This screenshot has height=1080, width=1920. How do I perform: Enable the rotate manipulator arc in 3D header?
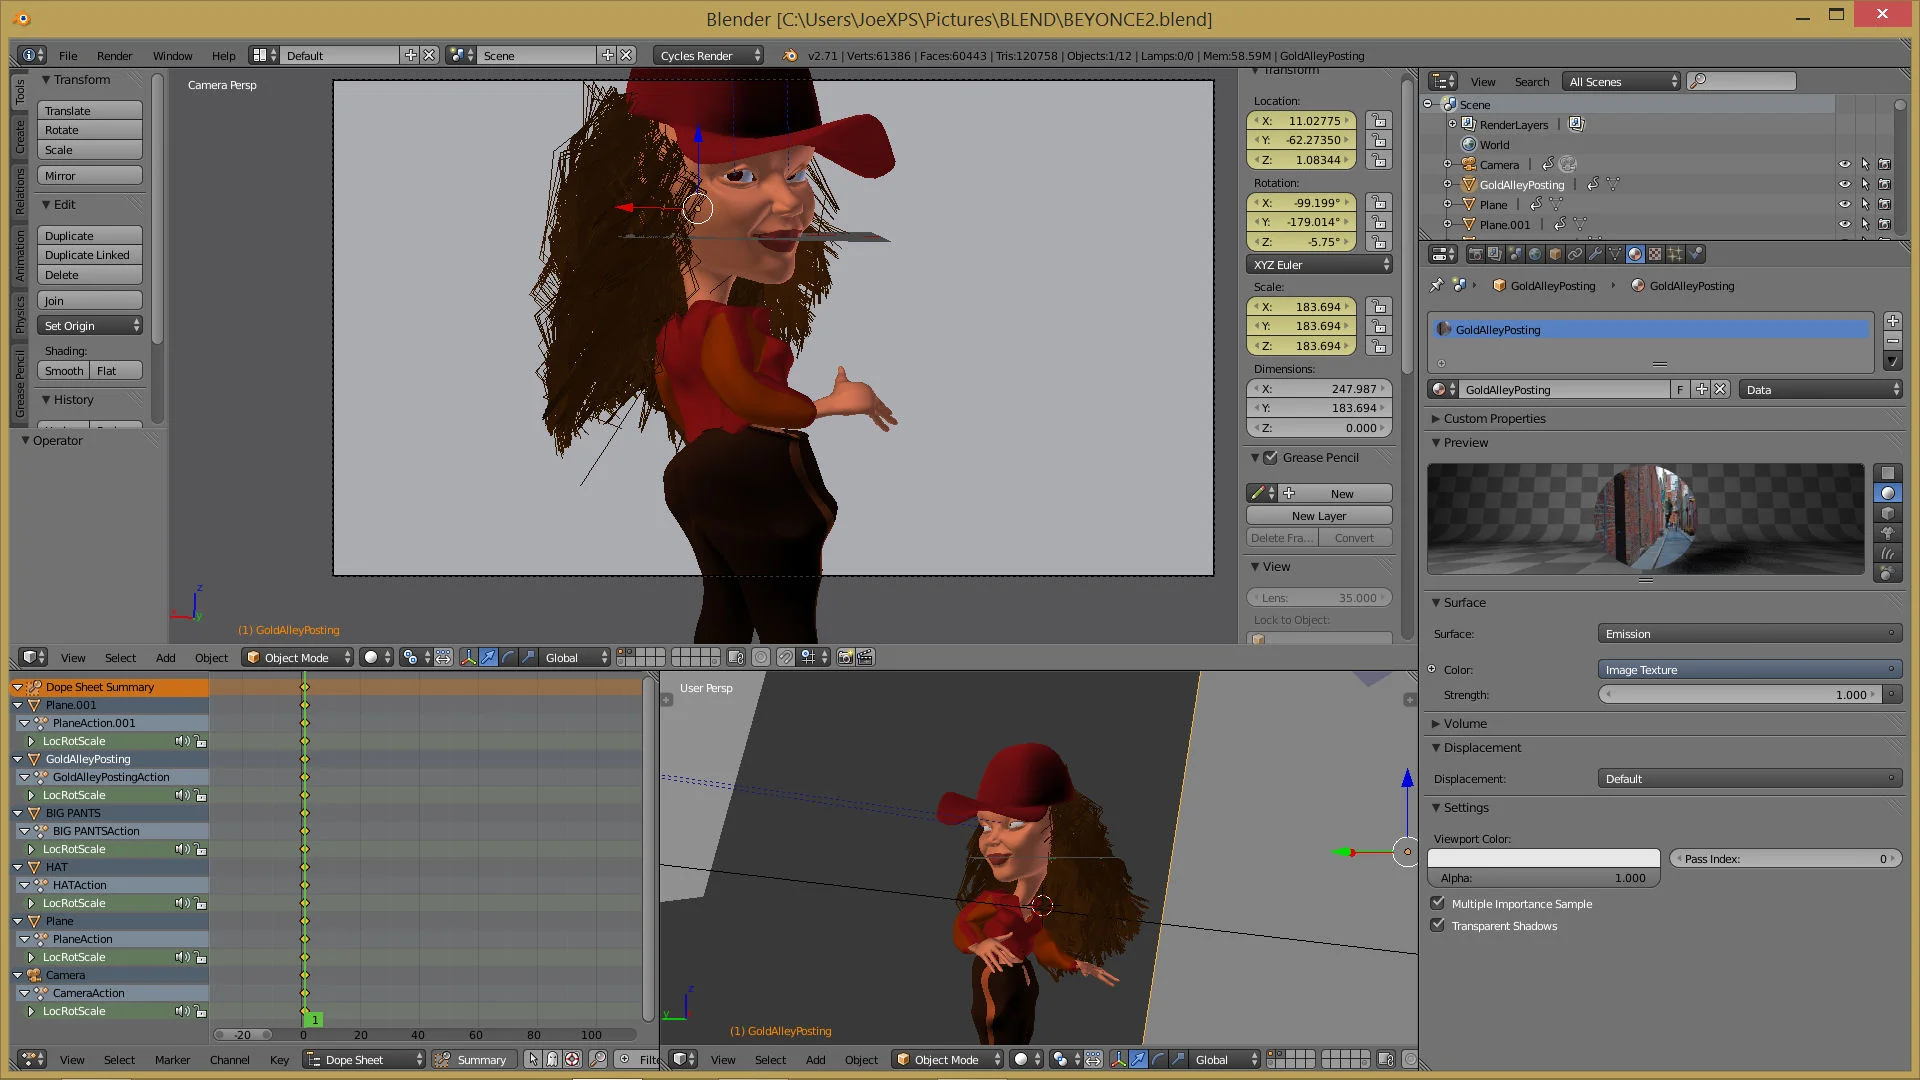[508, 657]
